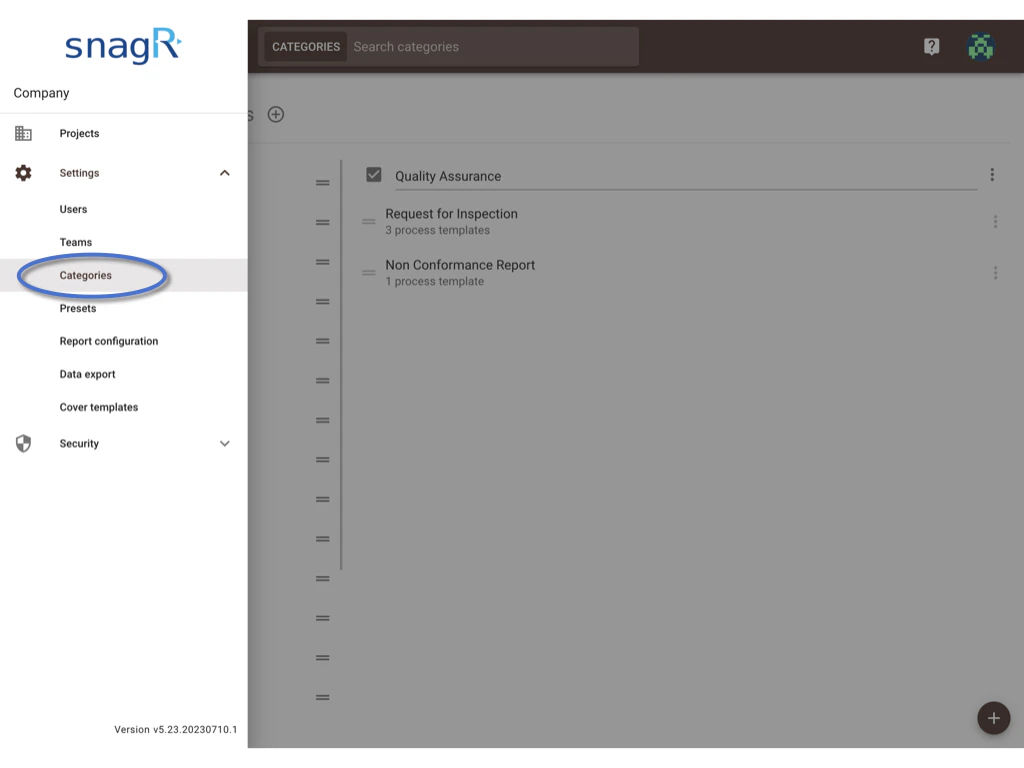The image size is (1024, 768).
Task: Expand the Security section chevron
Action: point(224,443)
